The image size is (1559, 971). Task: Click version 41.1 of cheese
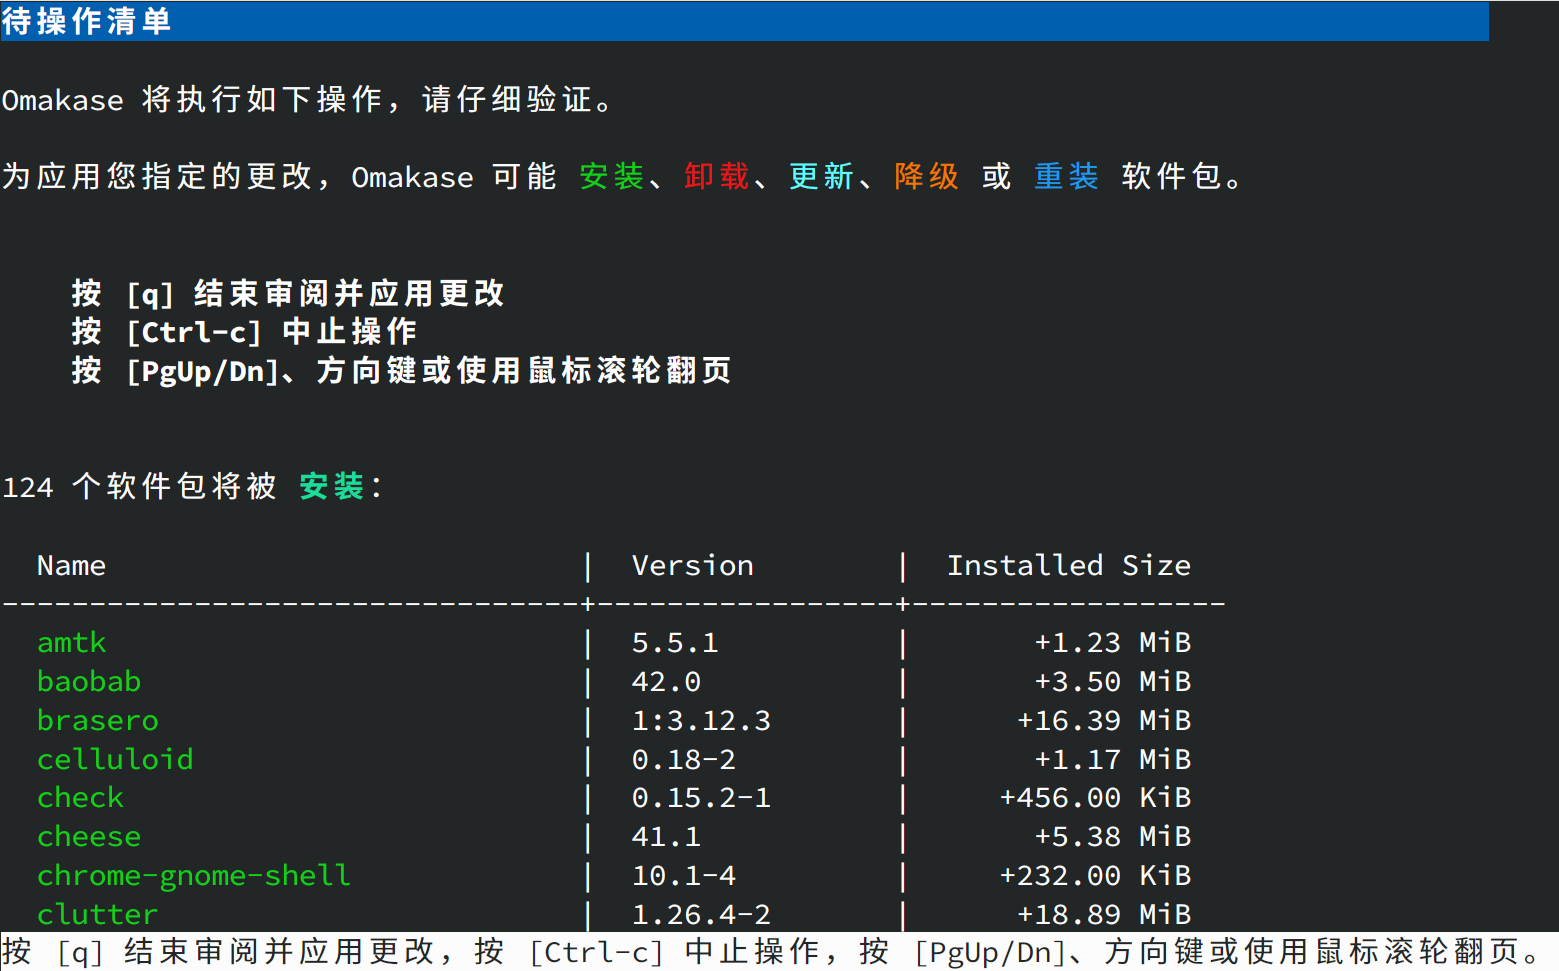coord(666,837)
